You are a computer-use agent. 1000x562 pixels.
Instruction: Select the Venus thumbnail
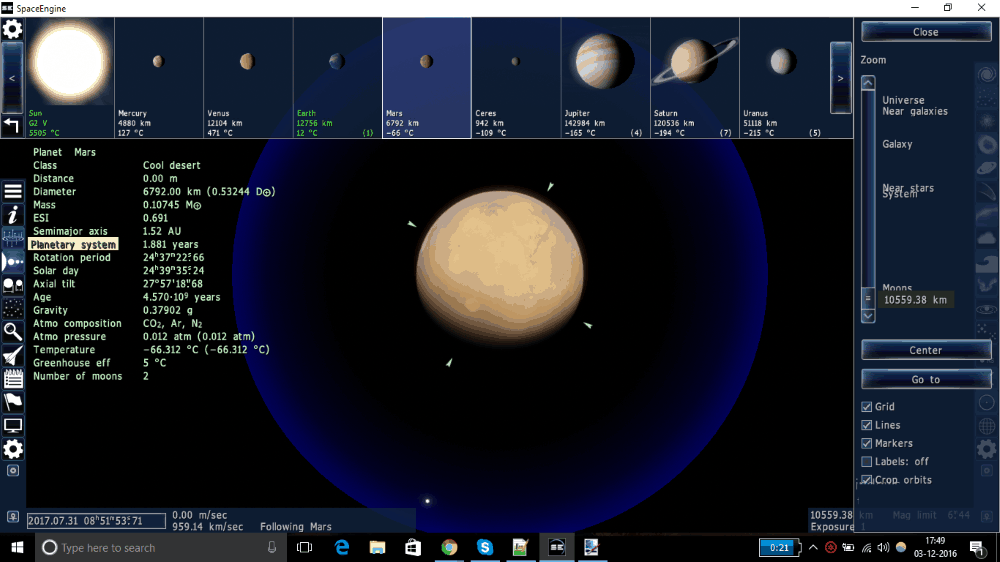click(x=248, y=78)
